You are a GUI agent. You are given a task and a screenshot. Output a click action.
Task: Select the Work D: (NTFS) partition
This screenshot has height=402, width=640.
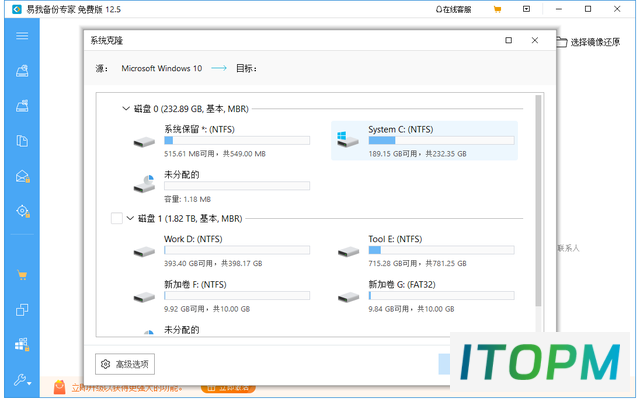(x=220, y=251)
